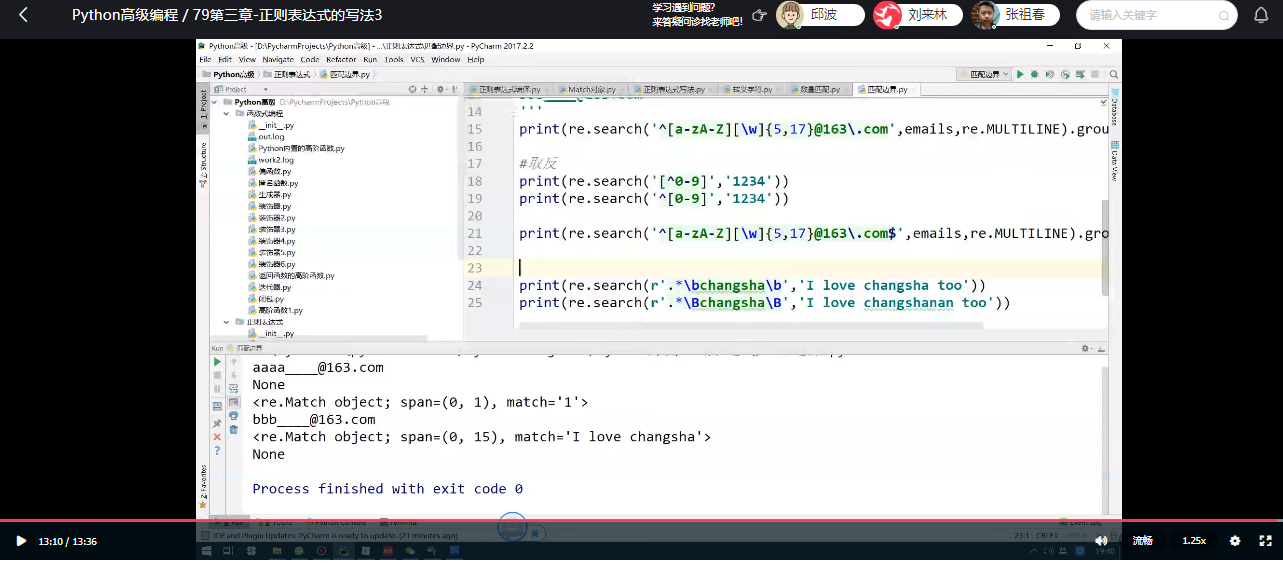Select 高阶函数1.py in project tree

[273, 310]
